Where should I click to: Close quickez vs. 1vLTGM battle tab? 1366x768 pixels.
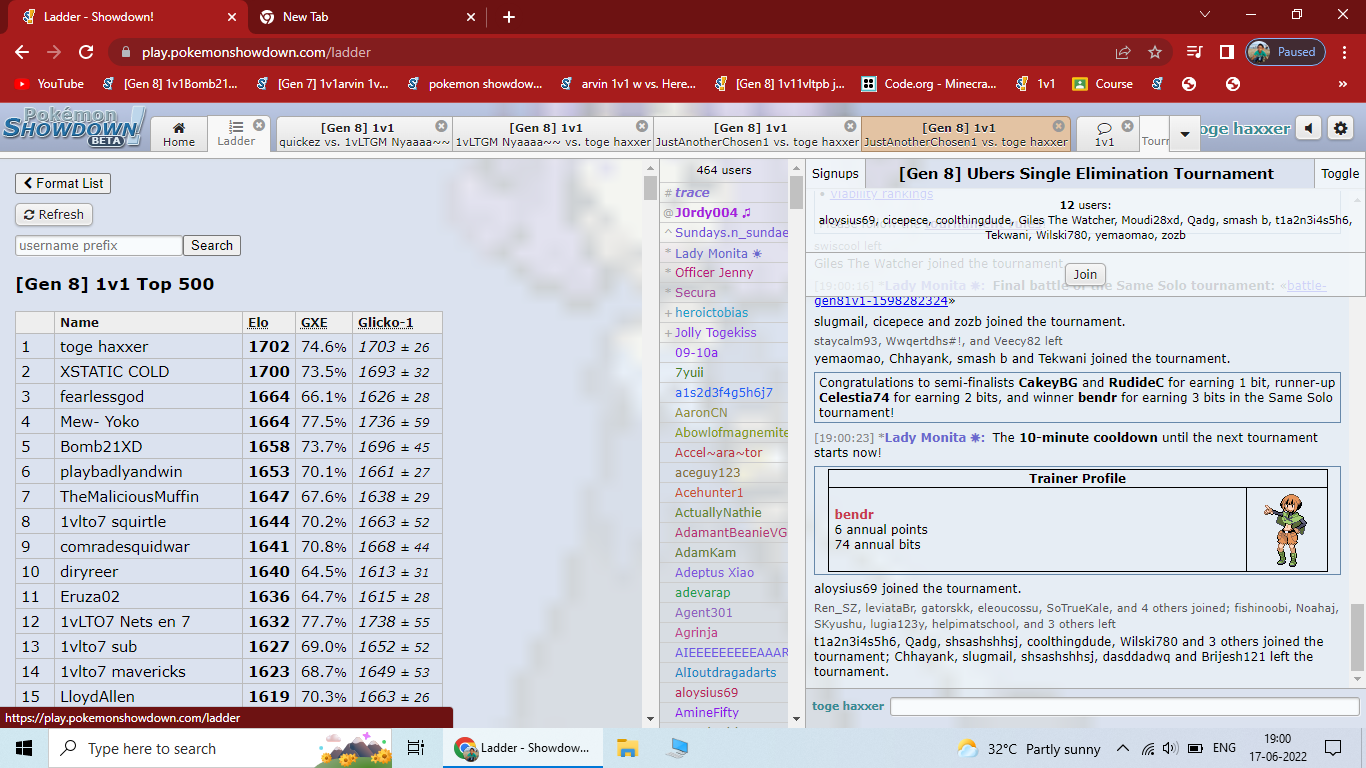[x=441, y=126]
